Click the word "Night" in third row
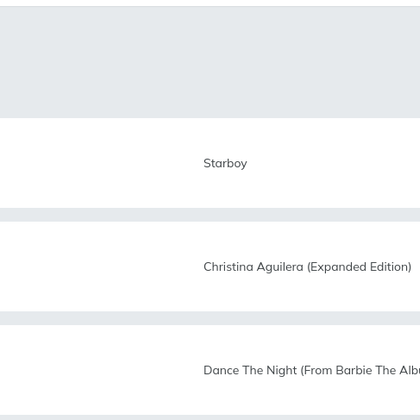The image size is (420, 420). pos(281,371)
